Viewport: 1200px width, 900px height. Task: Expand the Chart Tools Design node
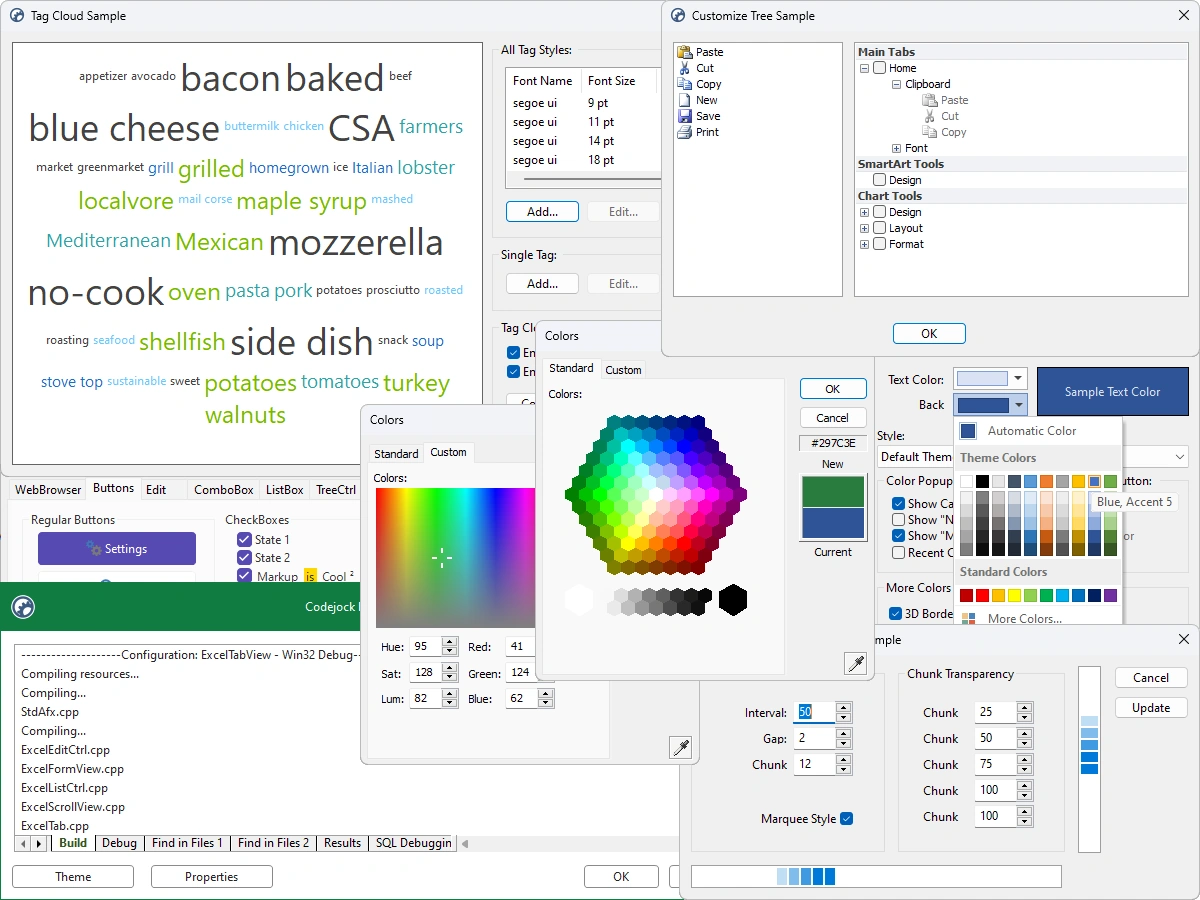pyautogui.click(x=864, y=212)
